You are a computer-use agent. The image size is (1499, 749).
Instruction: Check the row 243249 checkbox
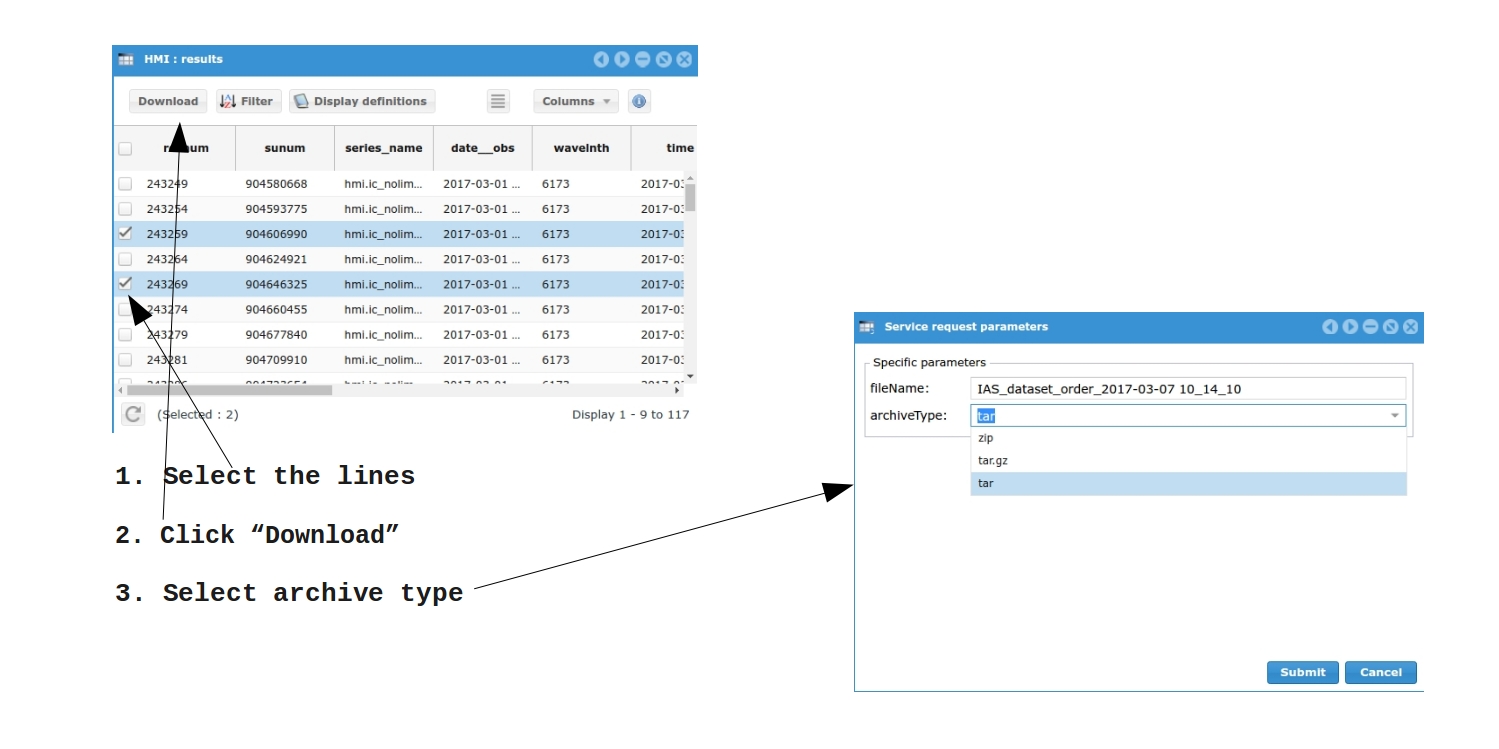[x=125, y=184]
